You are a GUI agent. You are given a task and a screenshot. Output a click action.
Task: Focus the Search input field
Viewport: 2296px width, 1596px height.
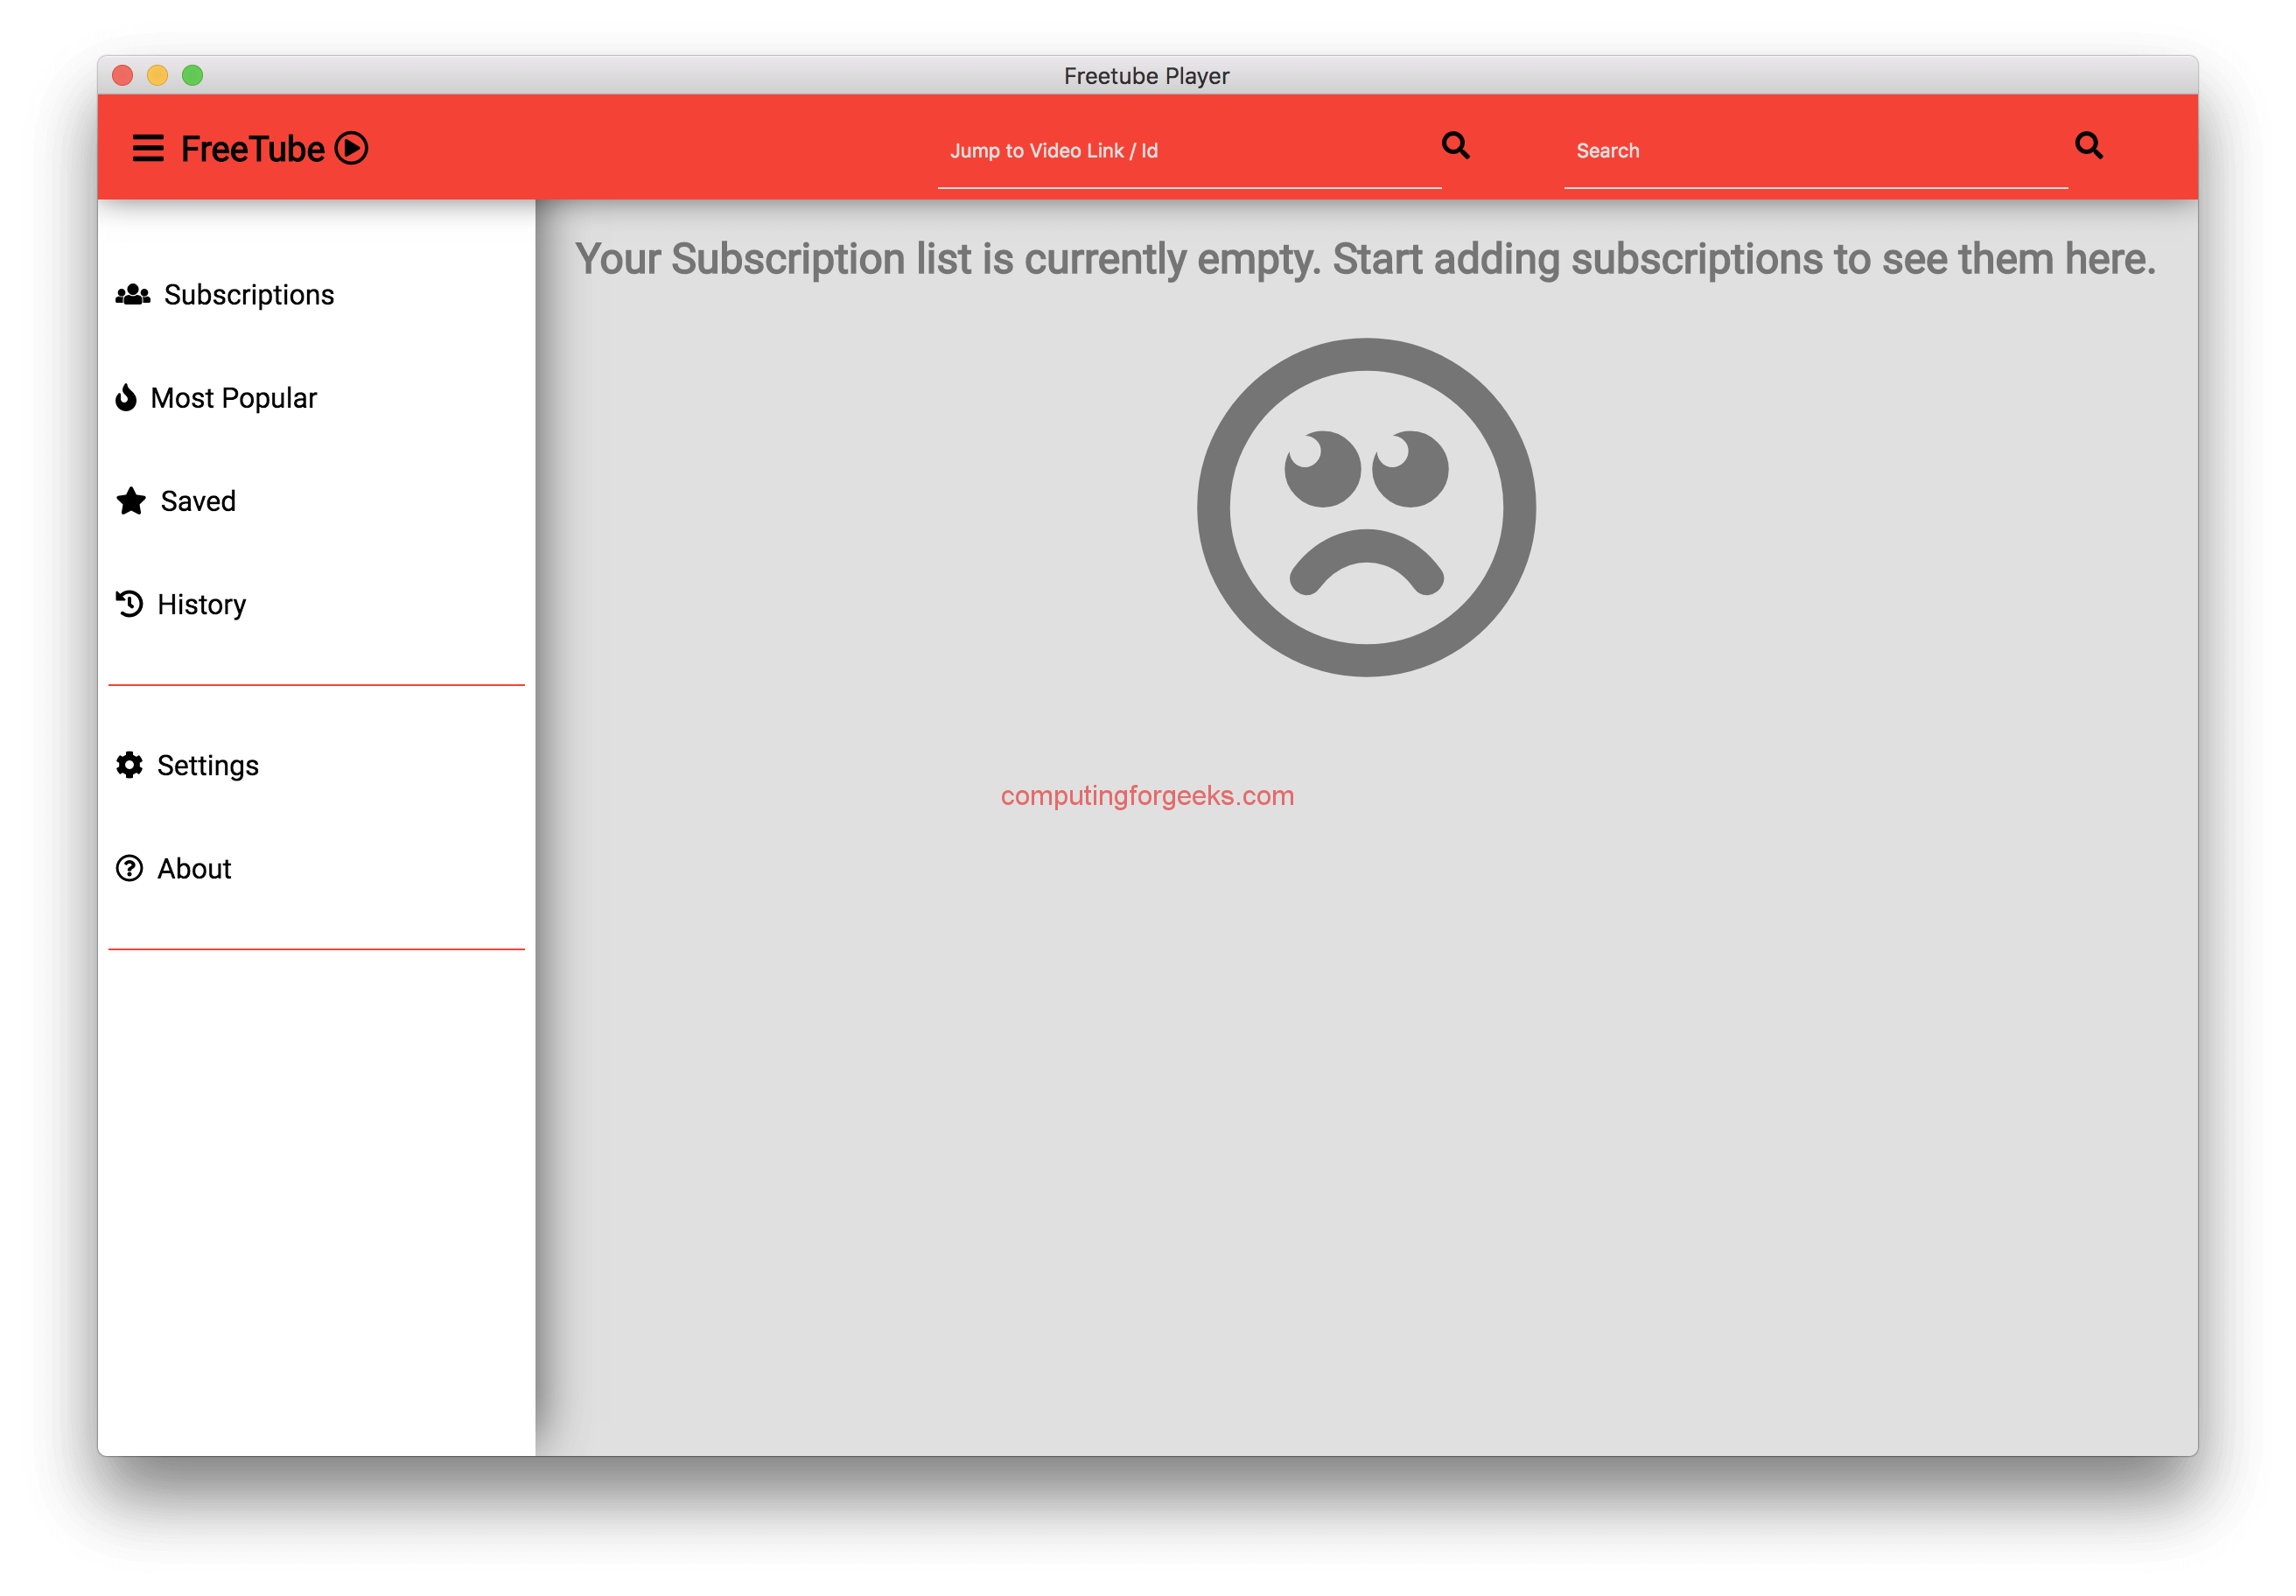1815,152
